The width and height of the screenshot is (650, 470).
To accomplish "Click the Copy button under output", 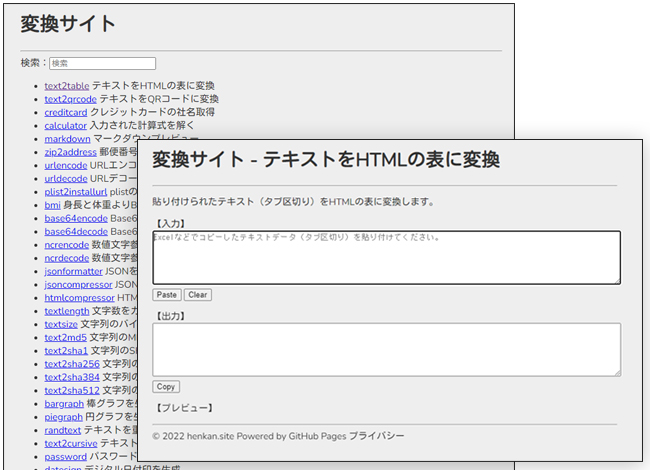I will 166,387.
